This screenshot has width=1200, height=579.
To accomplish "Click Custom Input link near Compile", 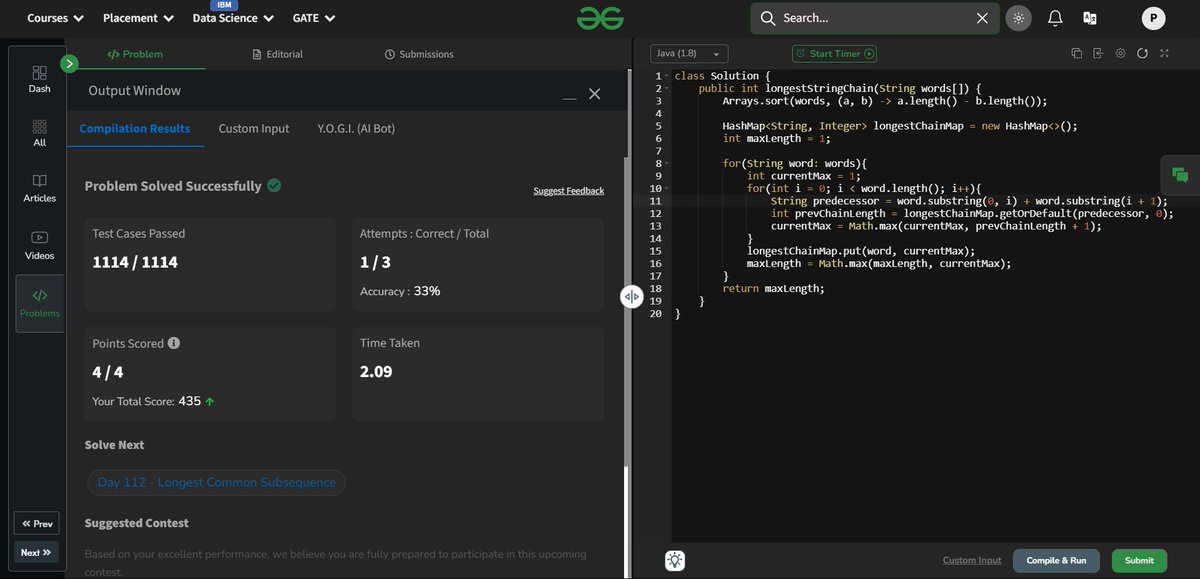I will click(972, 560).
